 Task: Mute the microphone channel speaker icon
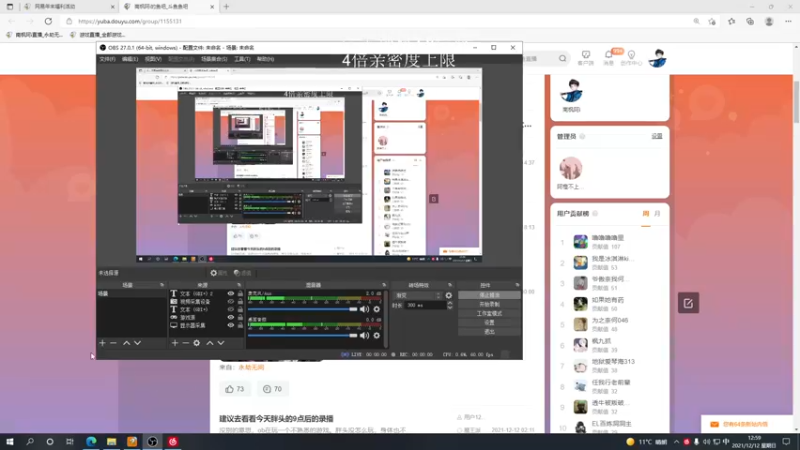(364, 309)
